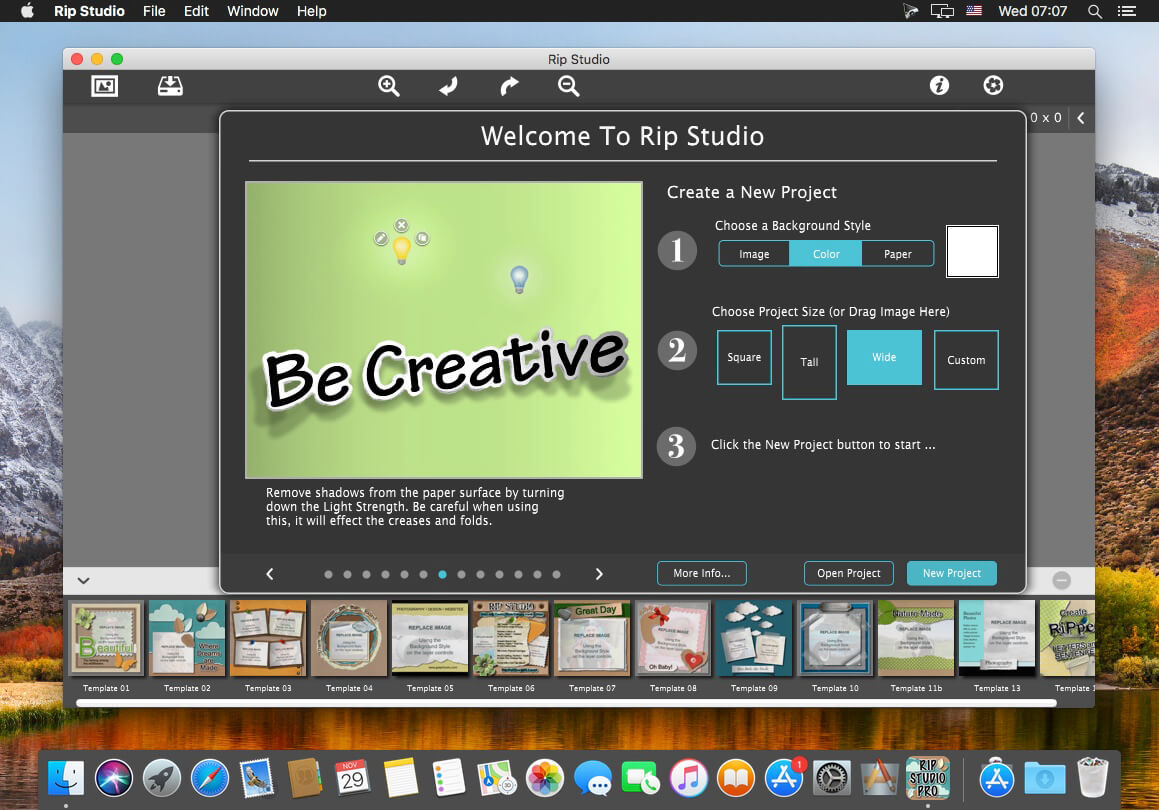Click the zoom in magnifier icon
Image resolution: width=1159 pixels, height=810 pixels.
coord(389,86)
